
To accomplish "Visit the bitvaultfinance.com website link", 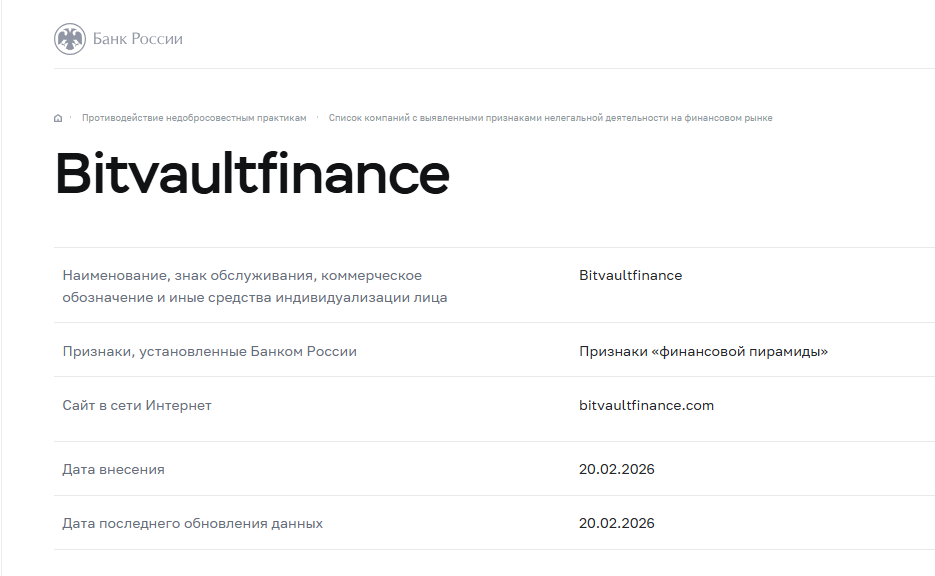I will coord(645,405).
